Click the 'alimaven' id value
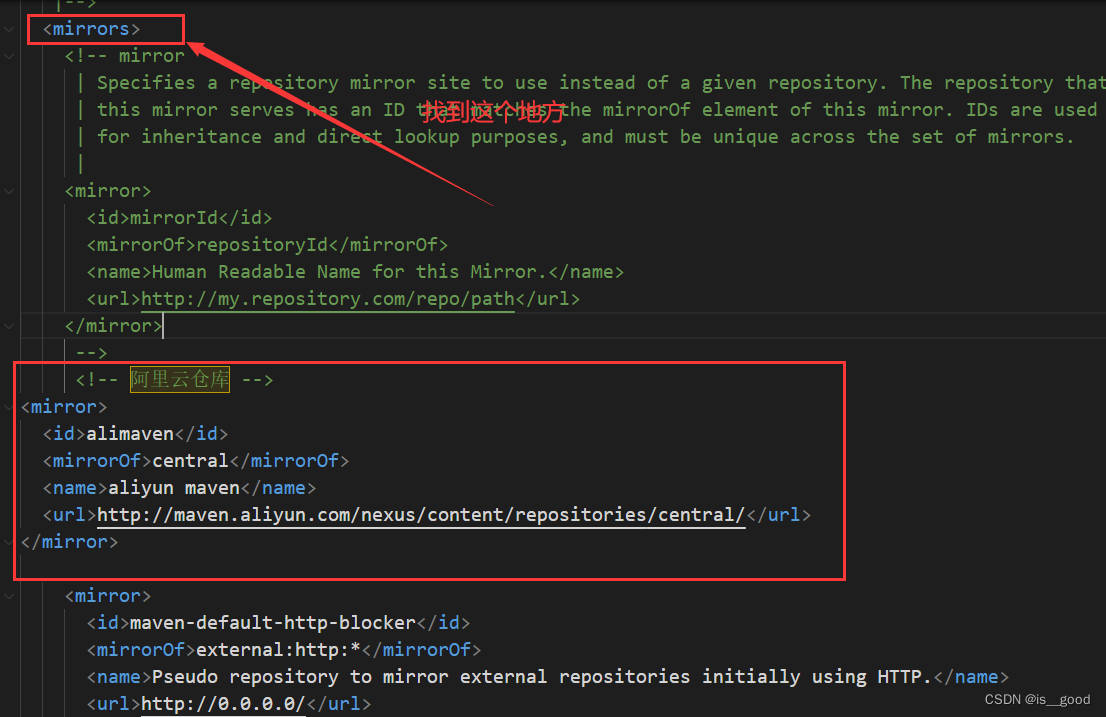 tap(130, 434)
